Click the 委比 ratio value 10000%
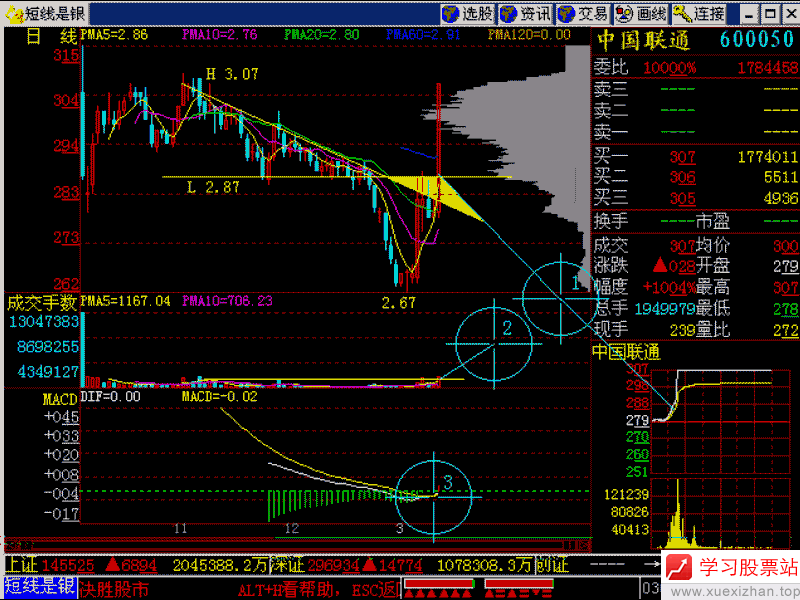 coord(669,68)
